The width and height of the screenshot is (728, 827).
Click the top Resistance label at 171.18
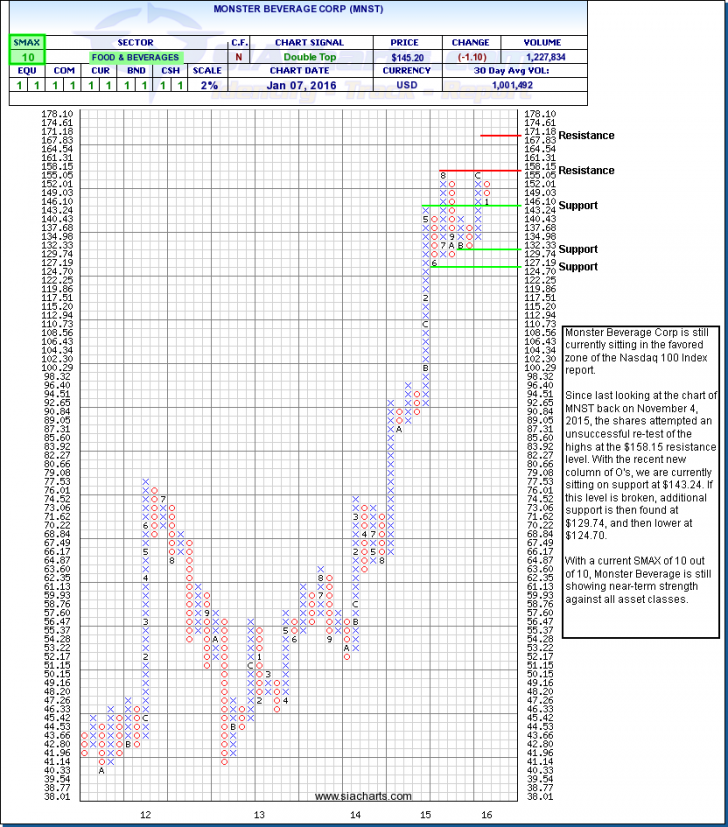pyautogui.click(x=586, y=135)
